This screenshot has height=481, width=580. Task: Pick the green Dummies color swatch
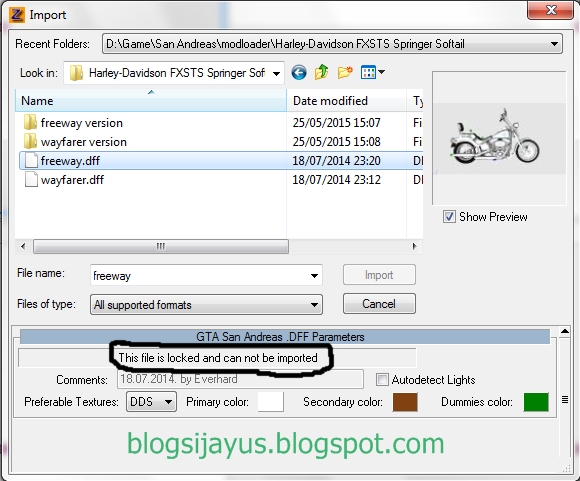[536, 402]
